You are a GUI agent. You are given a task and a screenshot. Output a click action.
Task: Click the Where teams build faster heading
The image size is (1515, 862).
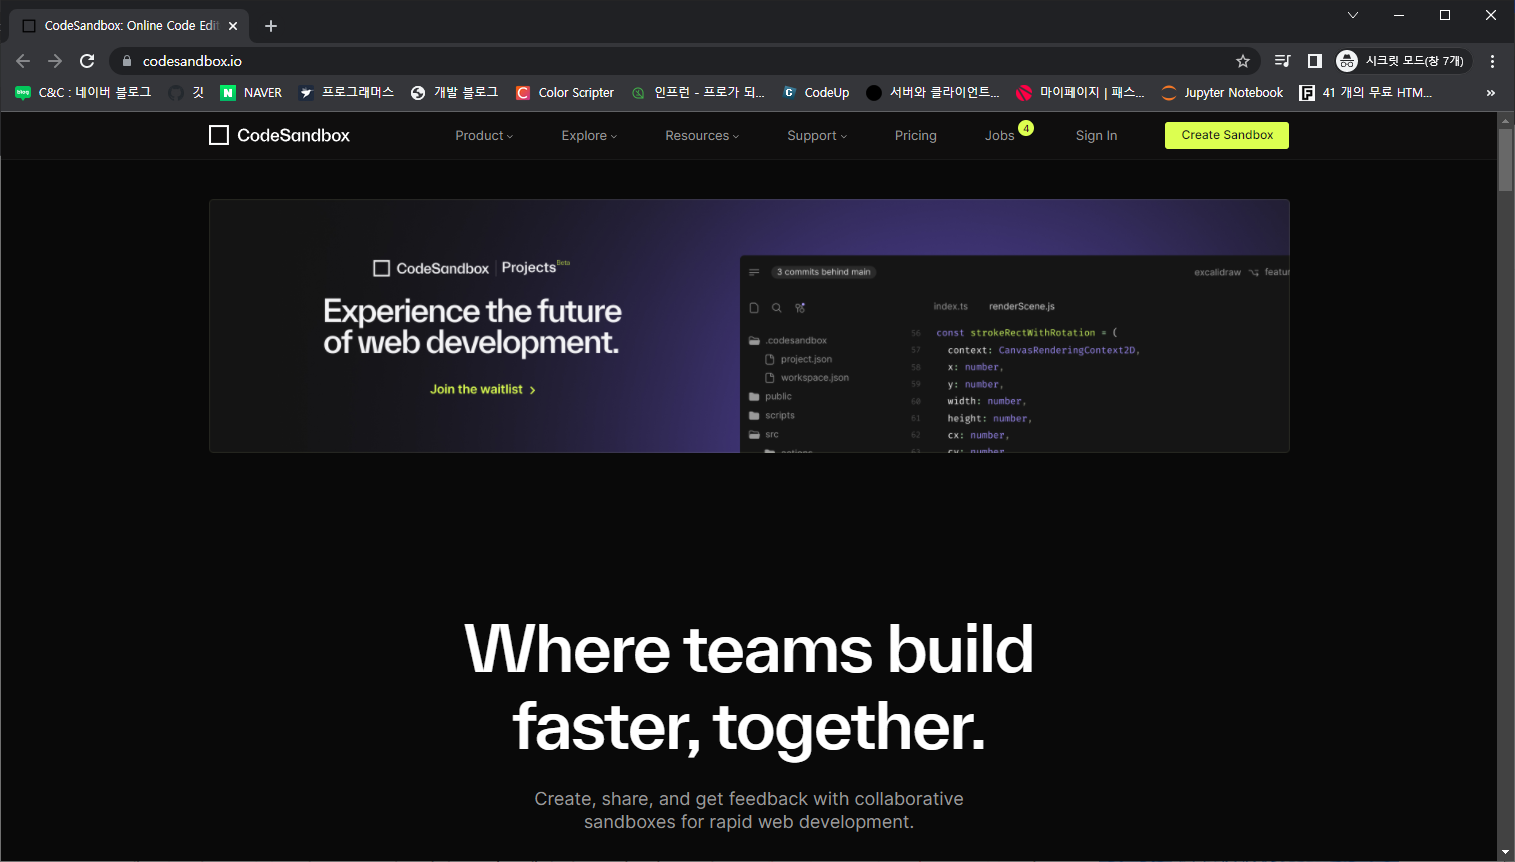coord(749,687)
